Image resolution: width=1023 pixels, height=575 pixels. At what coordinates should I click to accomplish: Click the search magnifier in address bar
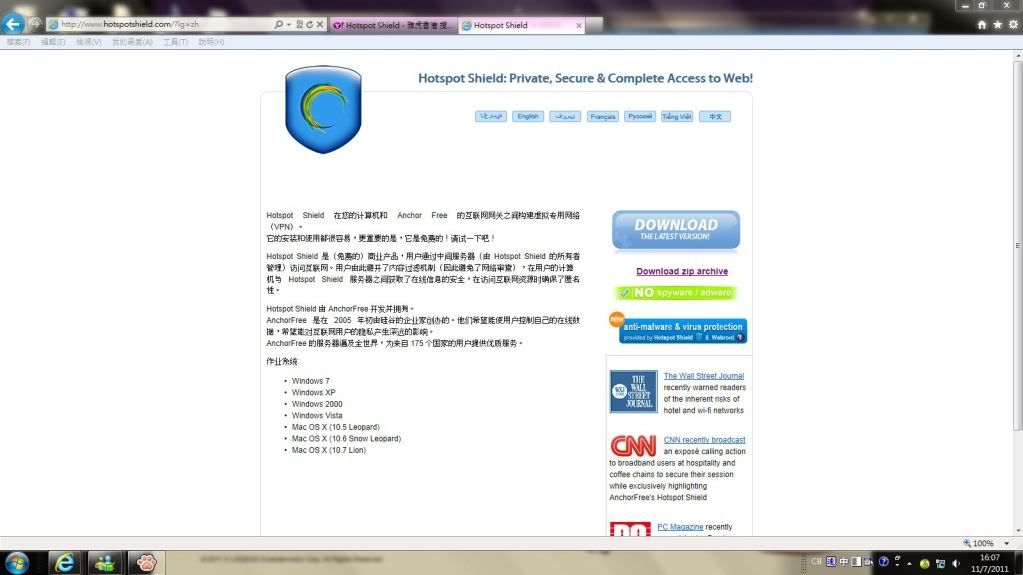[x=279, y=24]
